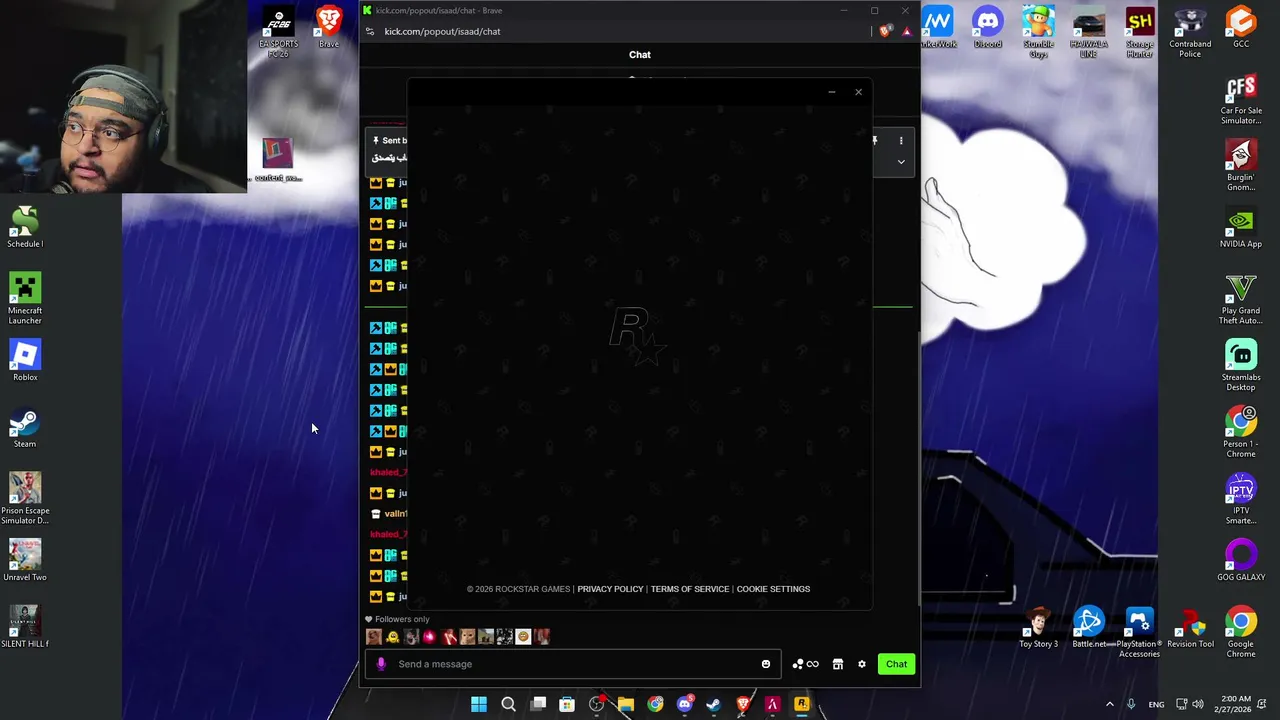The width and height of the screenshot is (1280, 720).
Task: Open the Person 1 - Chrome shortcut
Action: point(1241,432)
